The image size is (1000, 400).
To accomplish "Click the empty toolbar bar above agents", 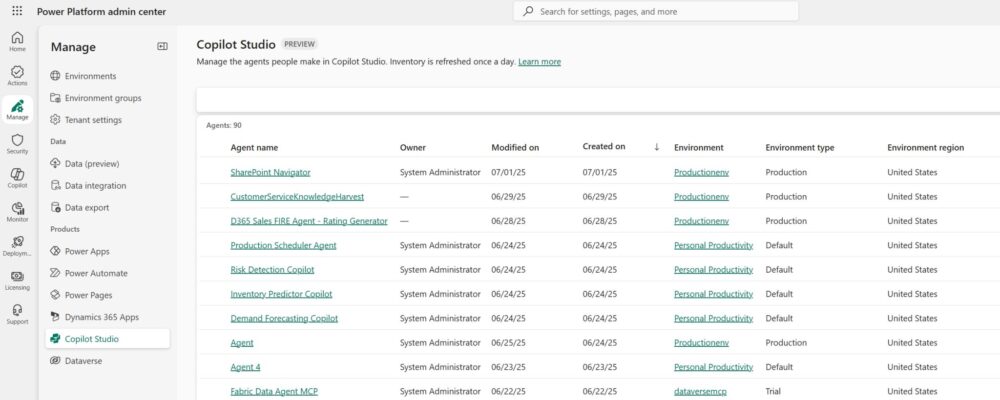I will tap(598, 100).
